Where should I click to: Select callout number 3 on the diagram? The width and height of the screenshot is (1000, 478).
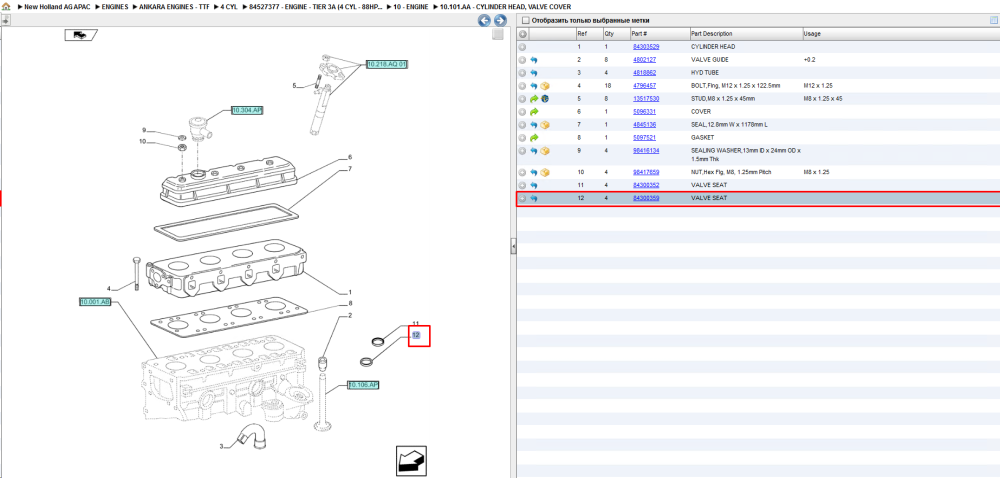[x=221, y=447]
